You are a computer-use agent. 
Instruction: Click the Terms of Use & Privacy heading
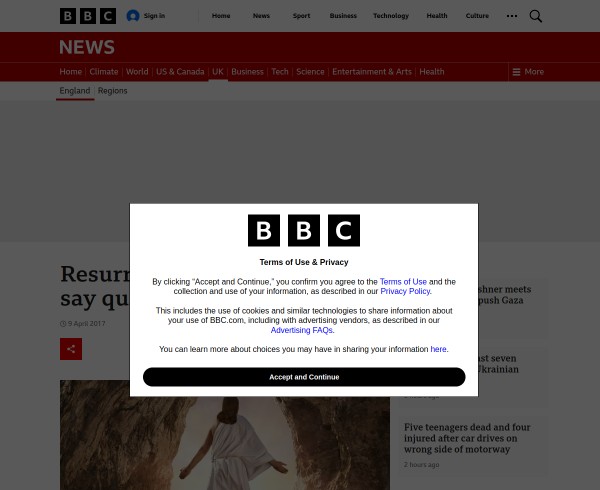point(304,262)
